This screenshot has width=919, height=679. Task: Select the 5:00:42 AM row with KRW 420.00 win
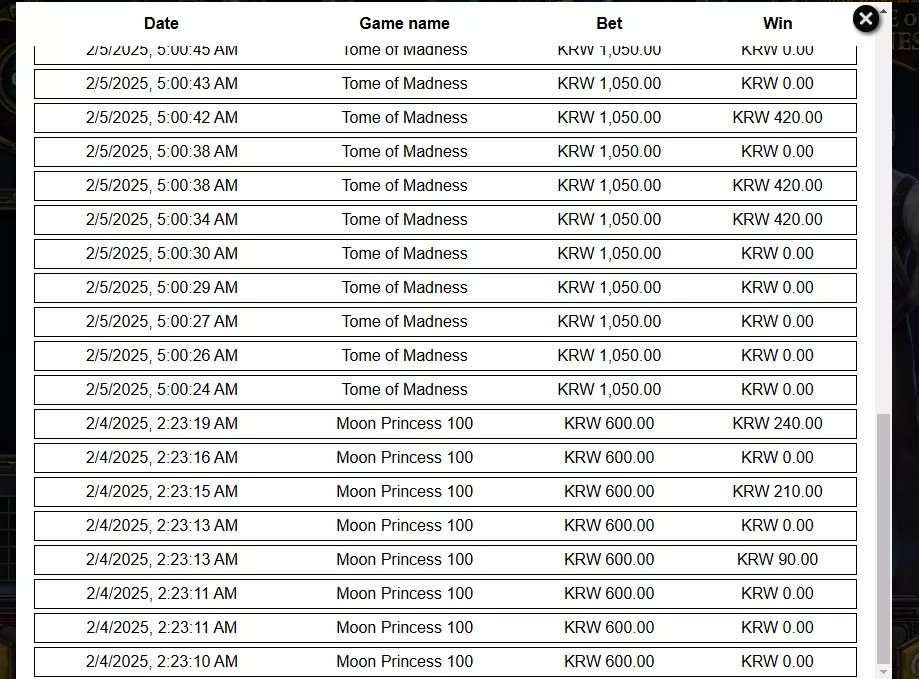[445, 118]
